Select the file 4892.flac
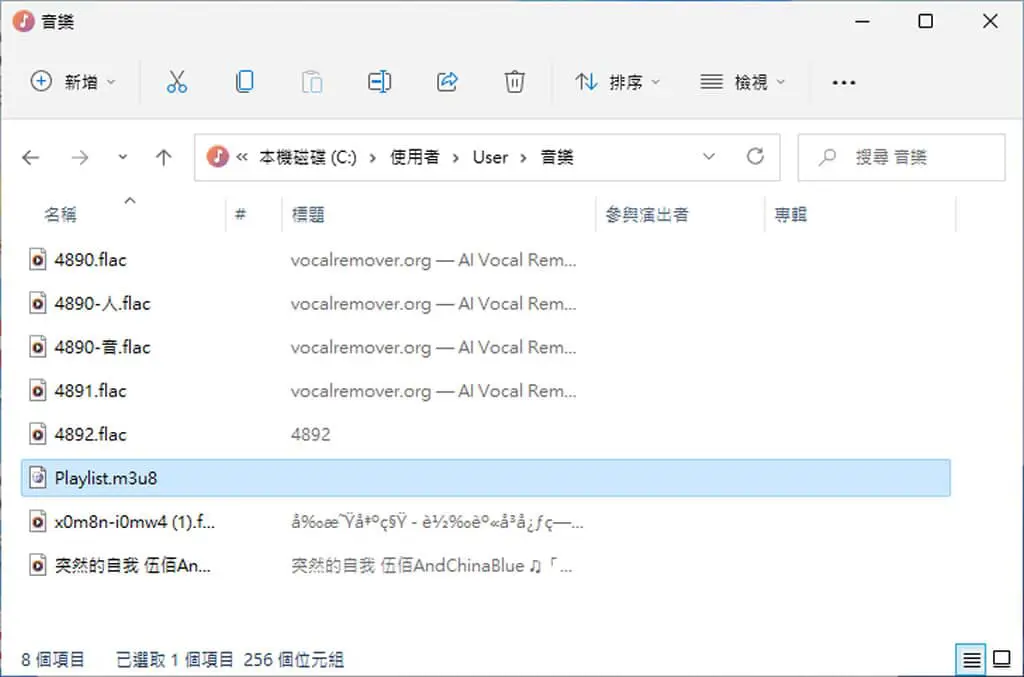 90,434
